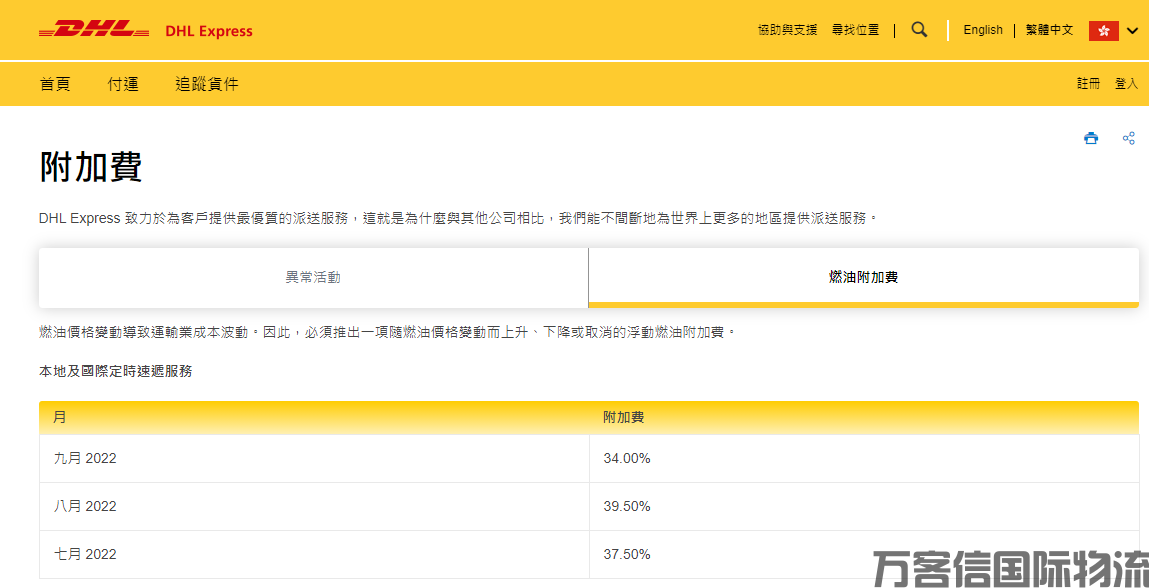The image size is (1149, 588).
Task: Switch to the 異常活動 tab
Action: pyautogui.click(x=314, y=277)
